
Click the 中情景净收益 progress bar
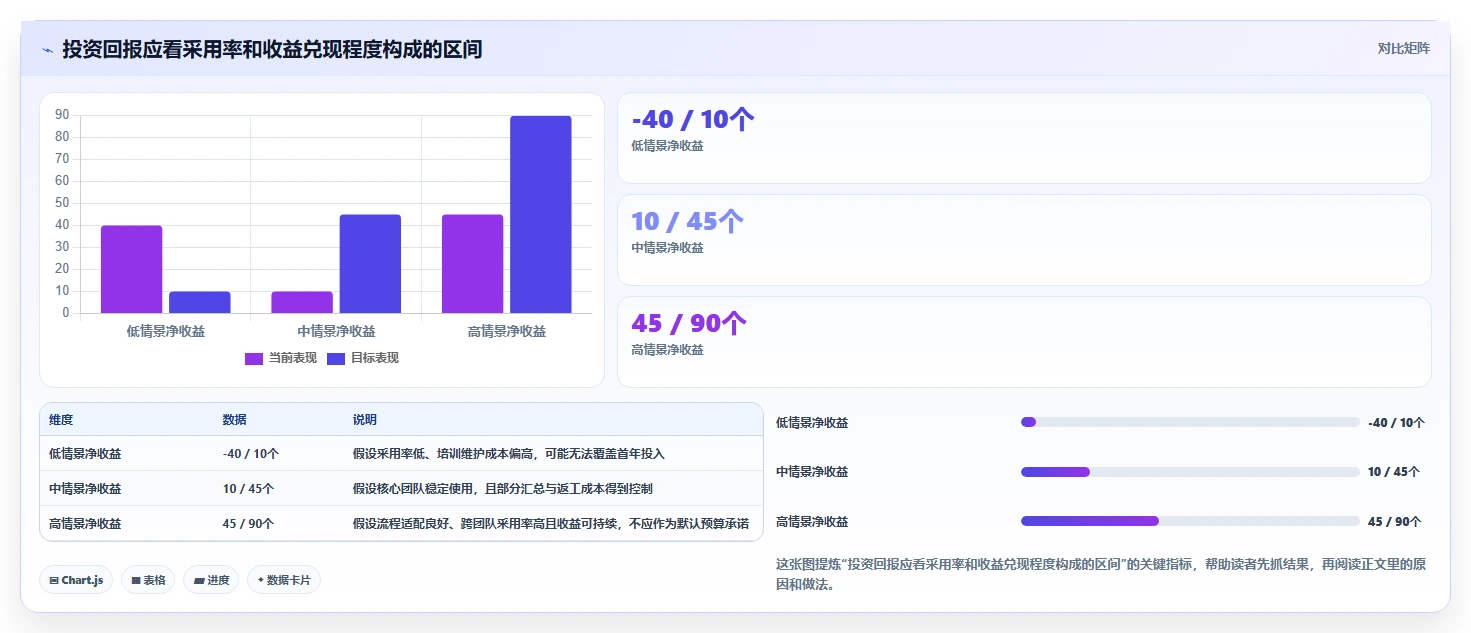[1190, 472]
